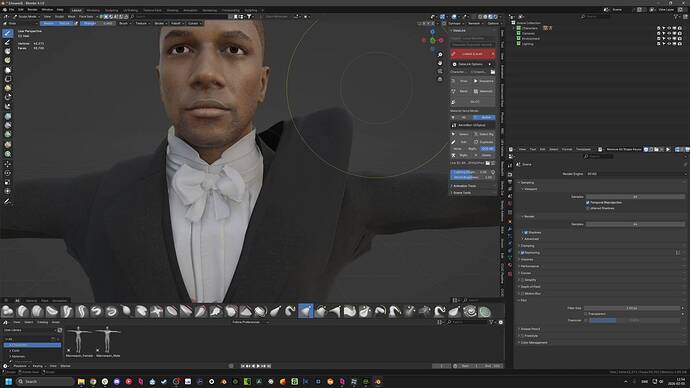Open the File menu
The width and height of the screenshot is (690, 388).
pos(11,9)
